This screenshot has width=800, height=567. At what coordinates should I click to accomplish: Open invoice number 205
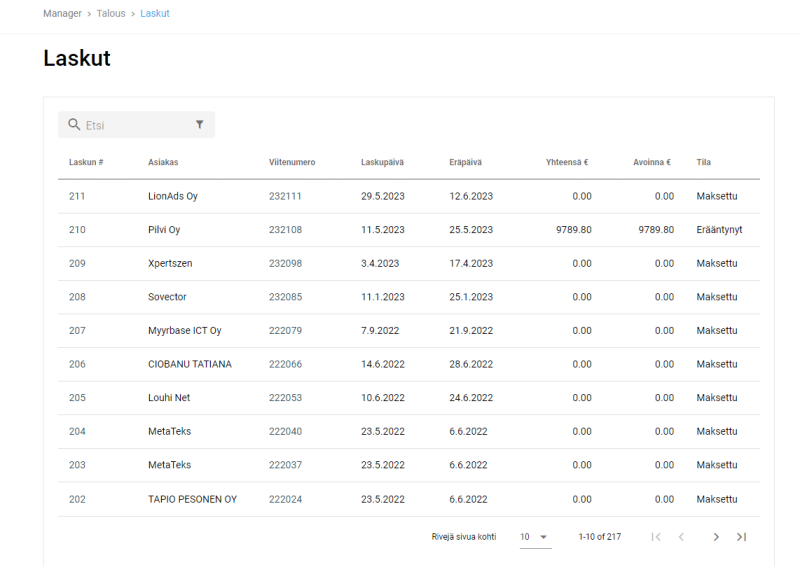[x=77, y=398]
